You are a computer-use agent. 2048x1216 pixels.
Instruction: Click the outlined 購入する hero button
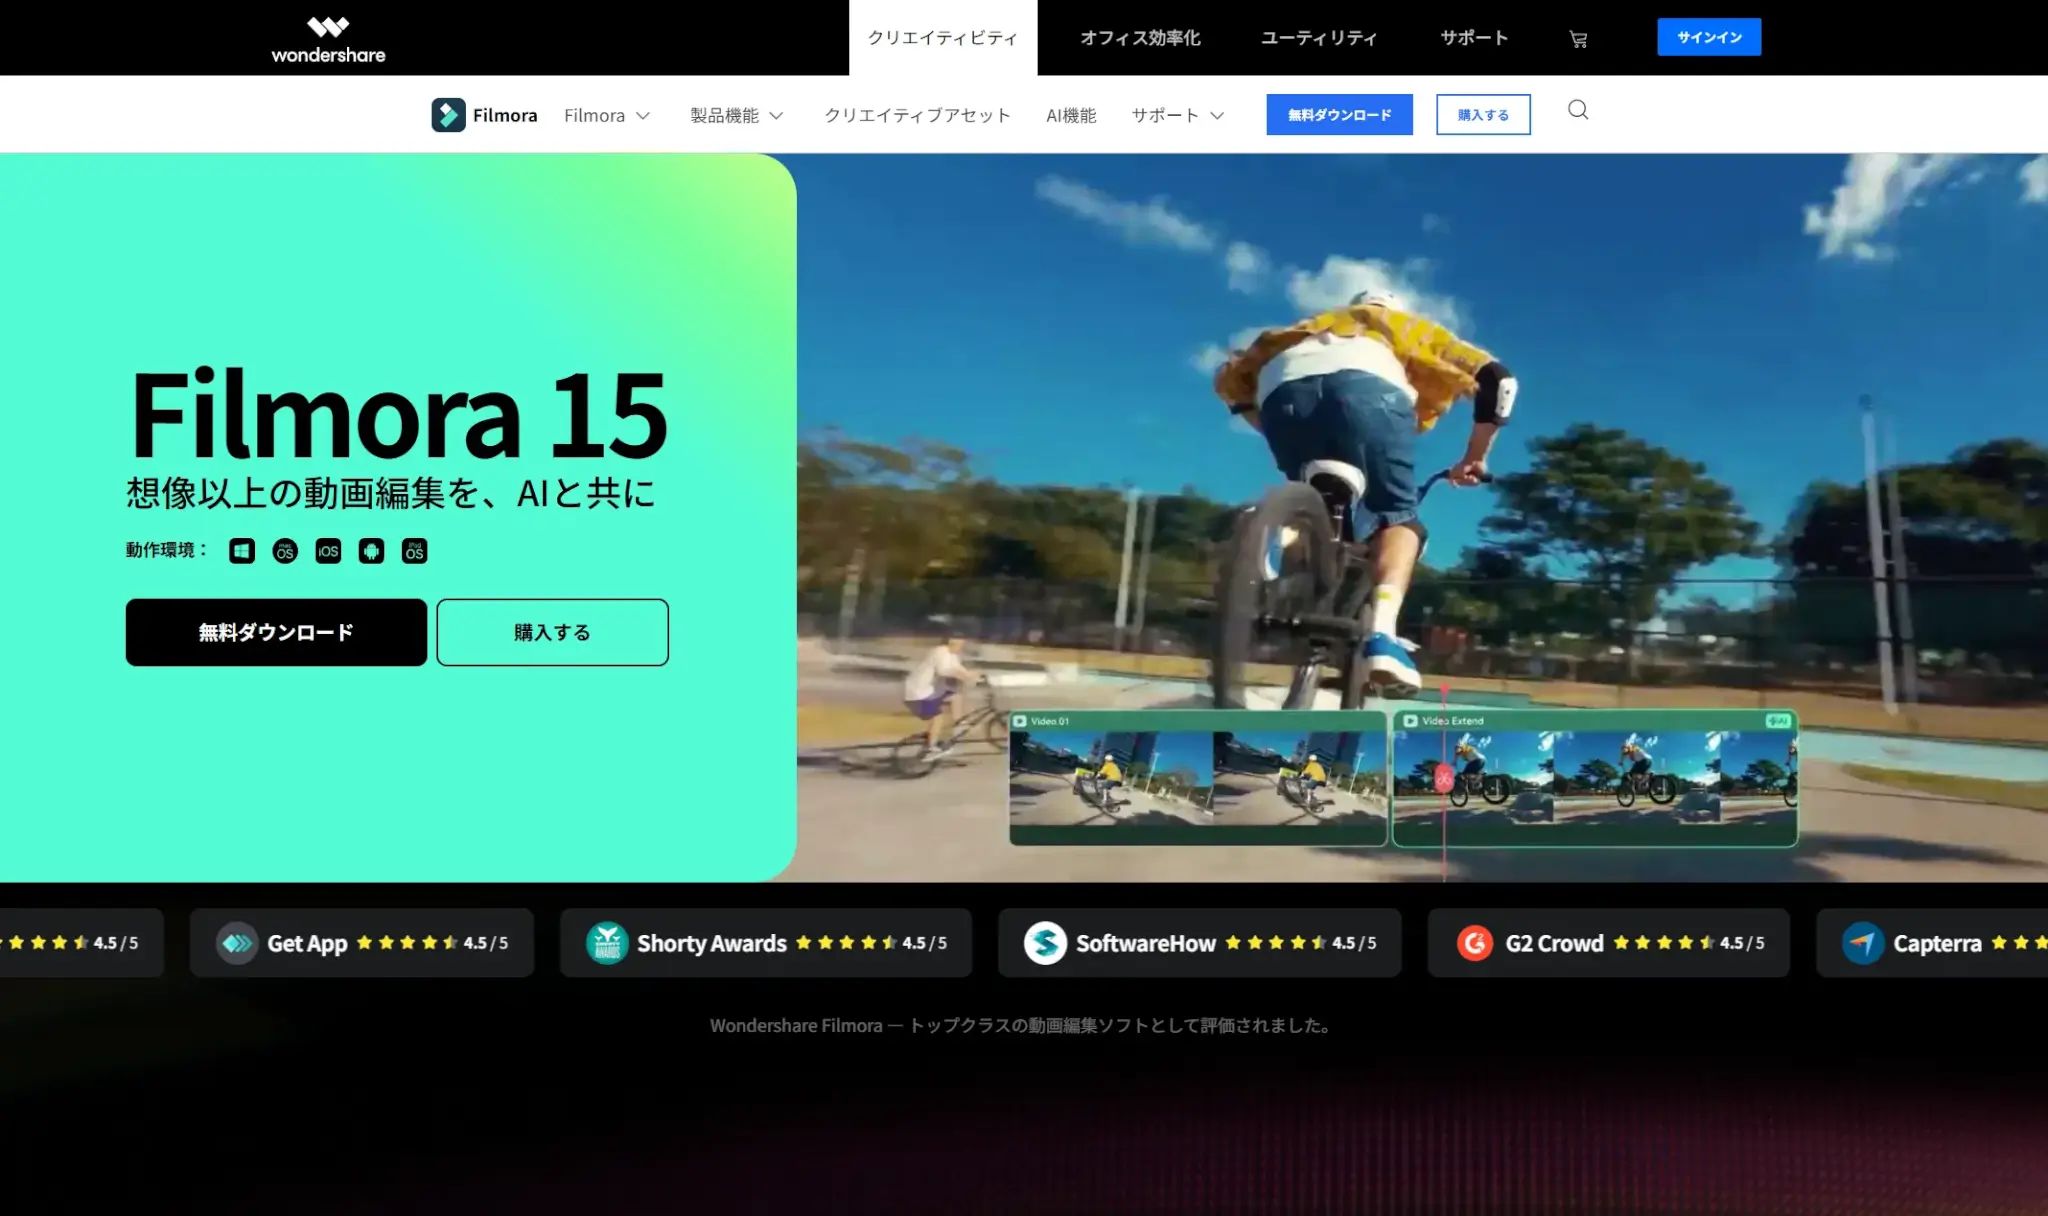click(552, 632)
